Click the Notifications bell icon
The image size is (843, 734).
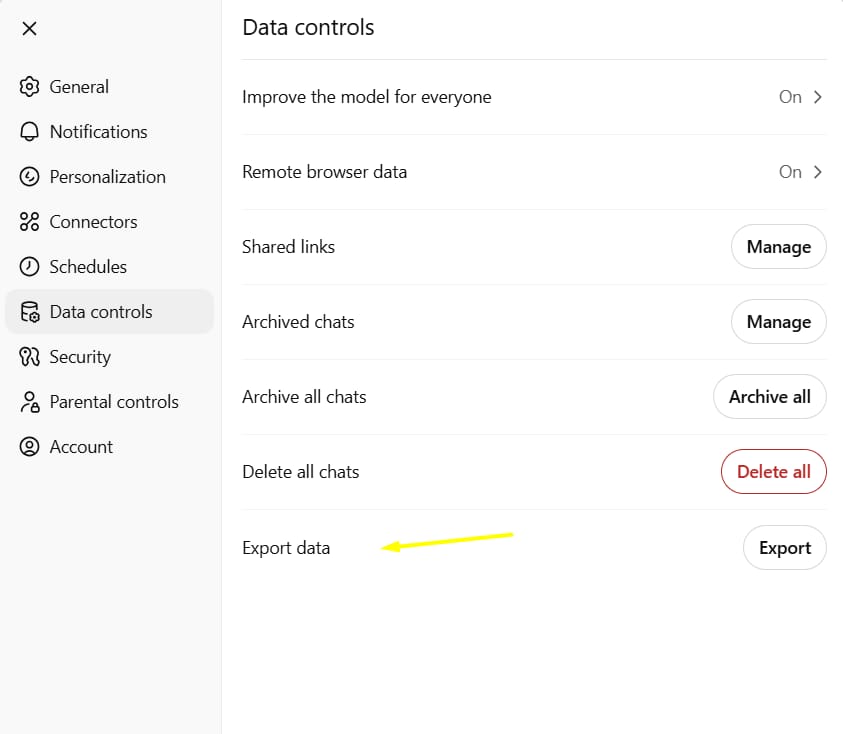[x=30, y=132]
